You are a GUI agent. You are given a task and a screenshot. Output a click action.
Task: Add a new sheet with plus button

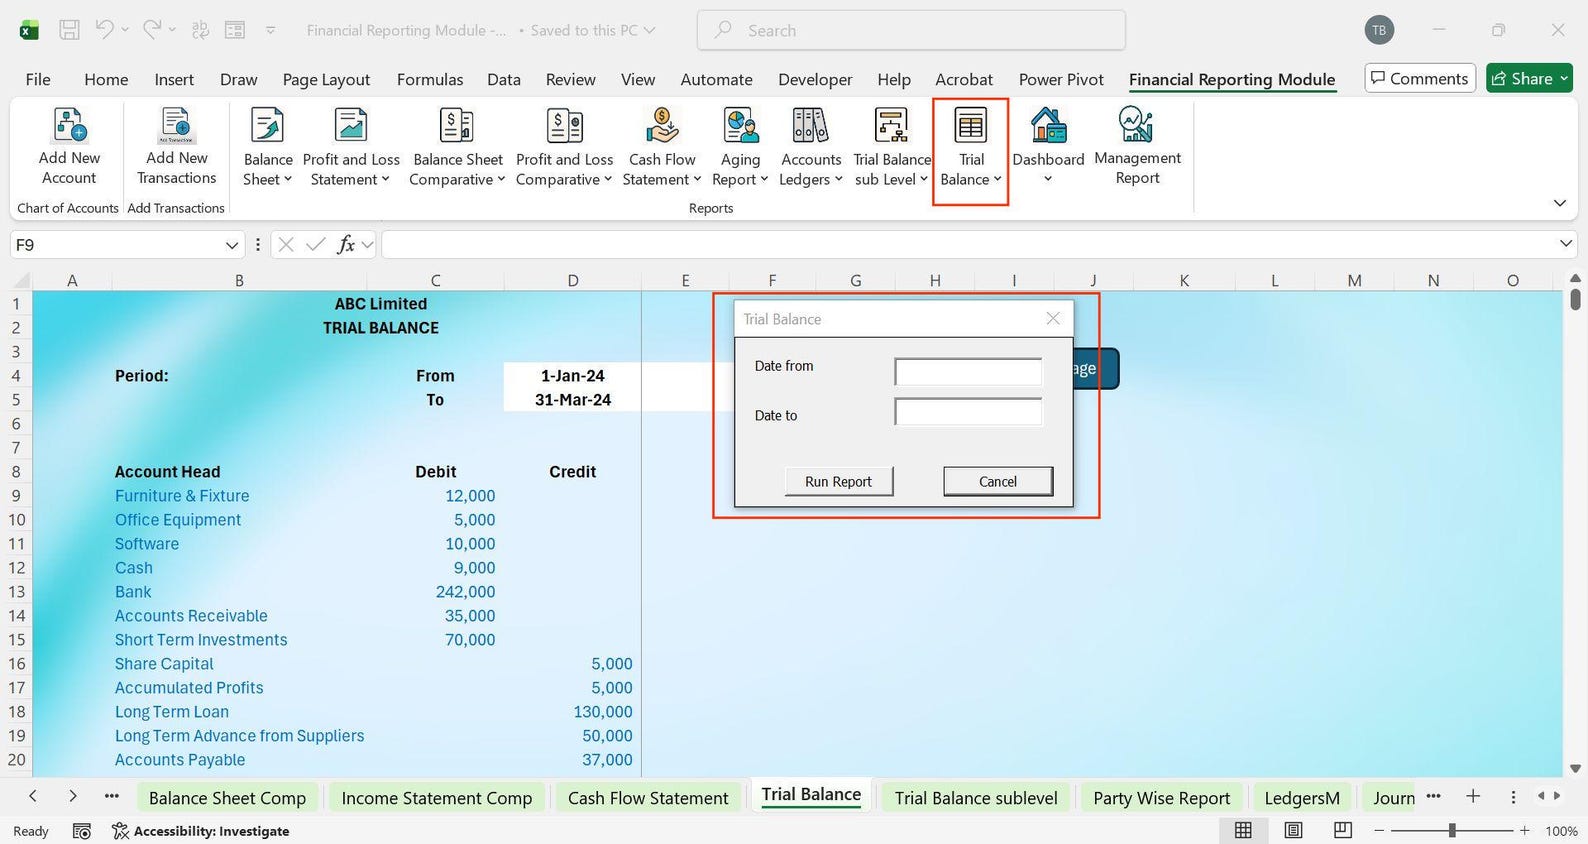(1473, 796)
